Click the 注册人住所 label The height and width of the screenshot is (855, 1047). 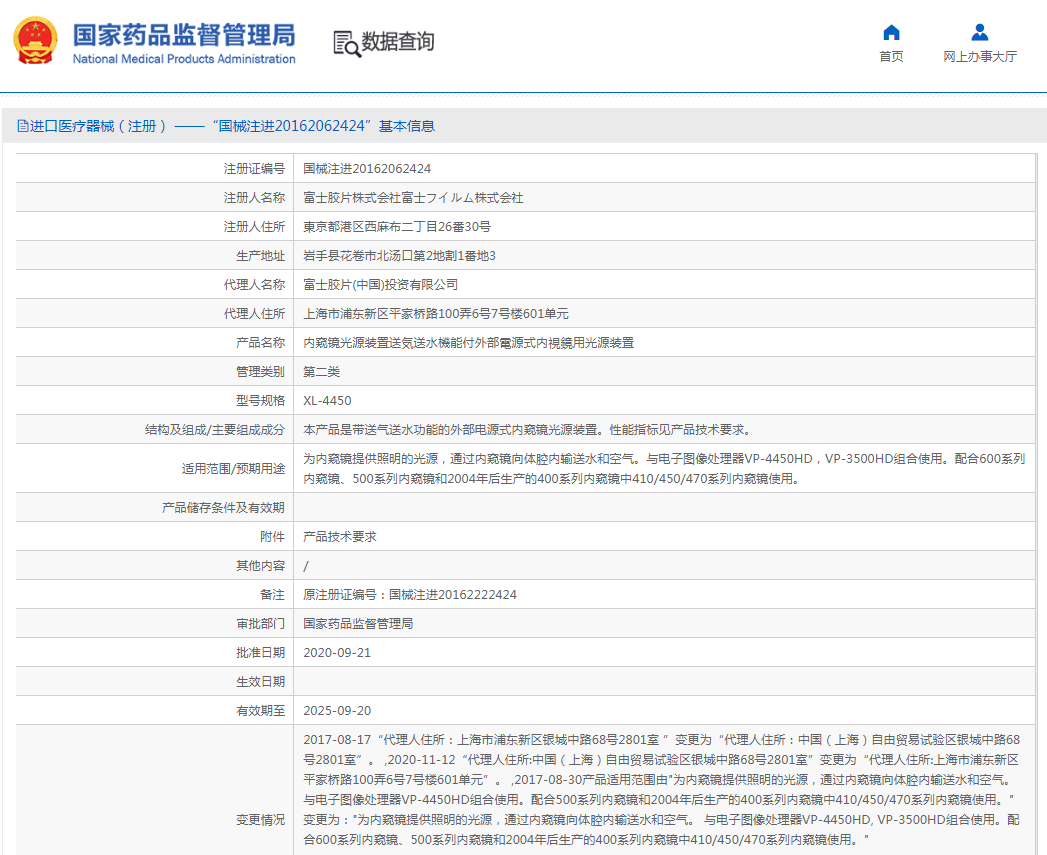tap(254, 226)
